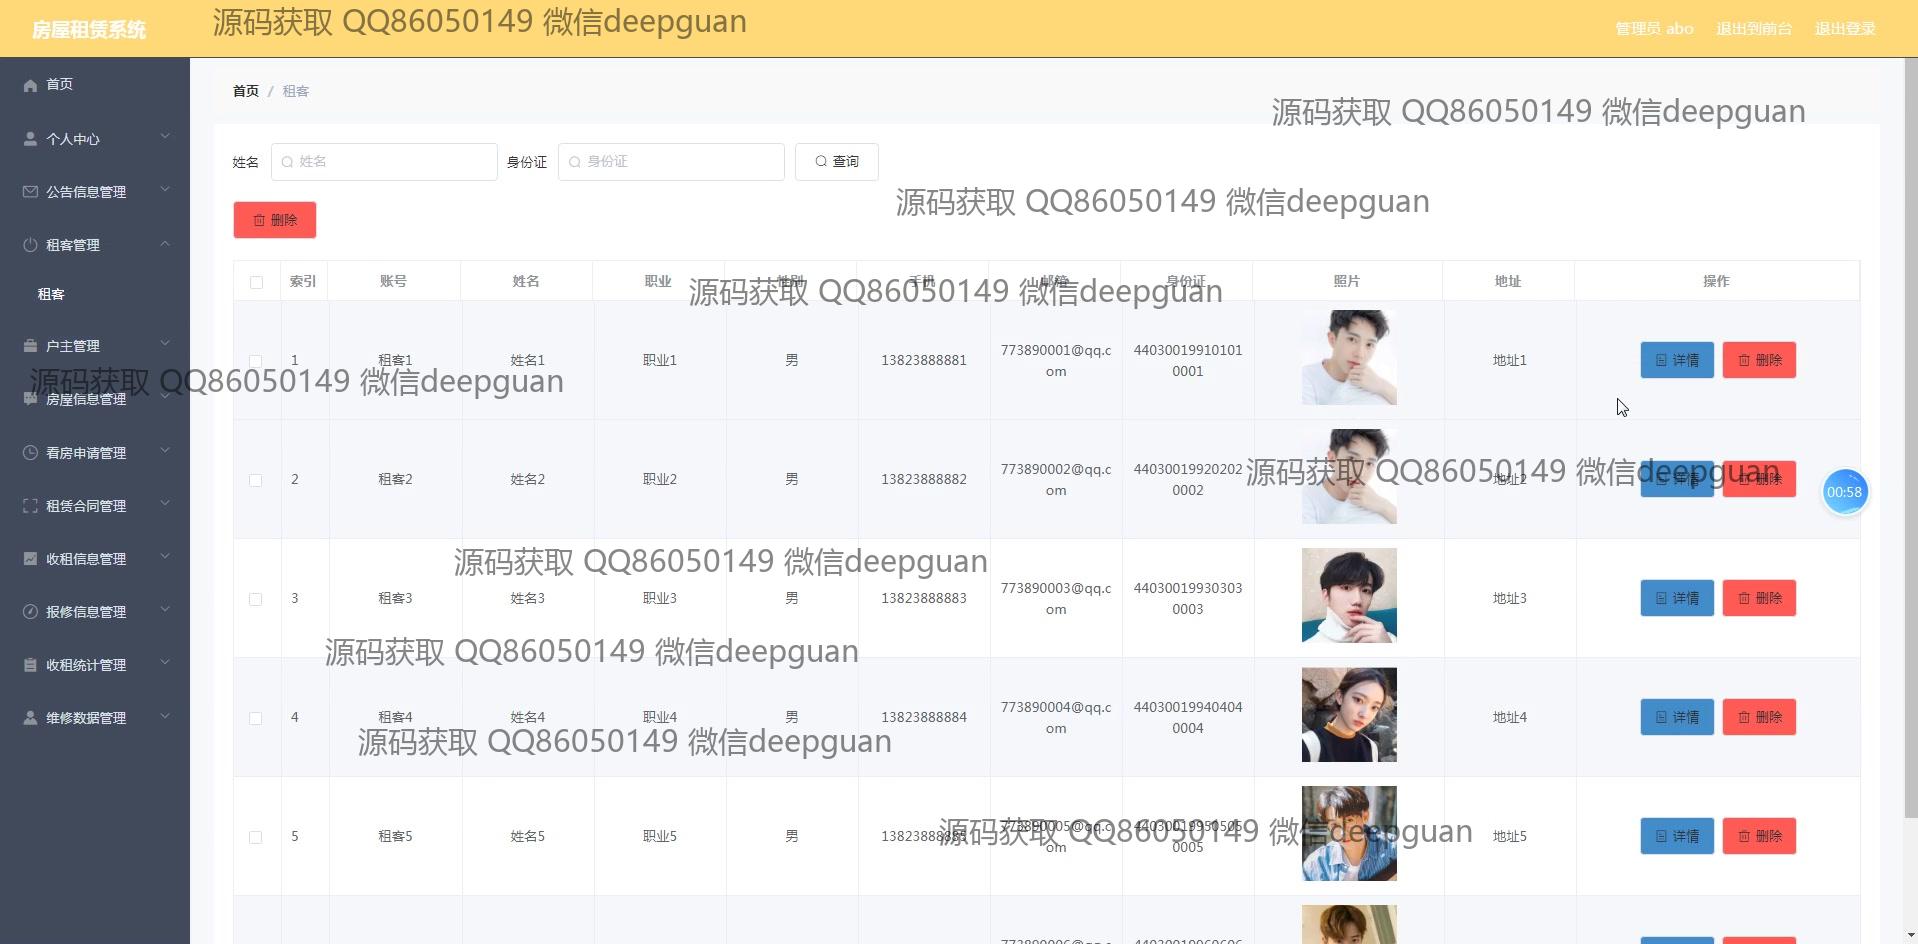This screenshot has height=944, width=1918.
Task: Click the home icon beside 首页 in sidebar
Action: point(30,85)
